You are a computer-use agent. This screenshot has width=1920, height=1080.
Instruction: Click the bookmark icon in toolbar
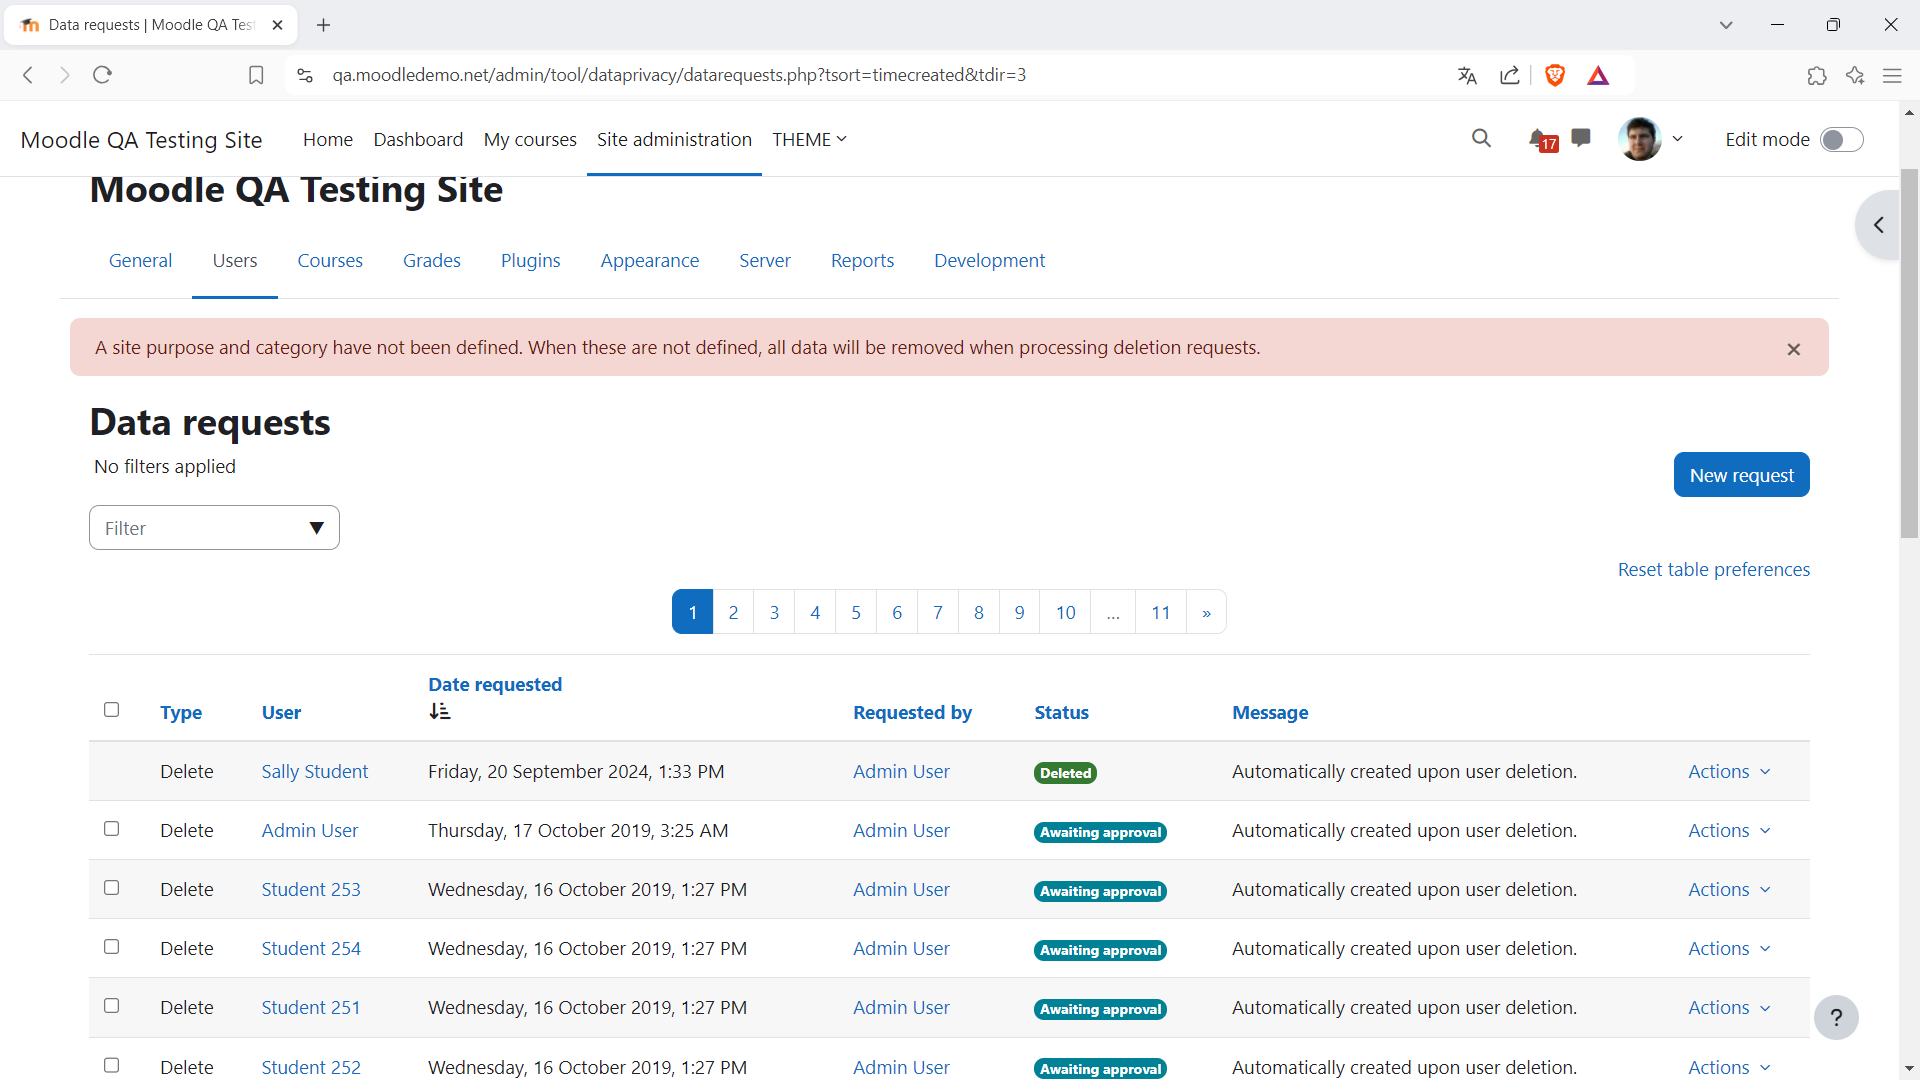256,75
